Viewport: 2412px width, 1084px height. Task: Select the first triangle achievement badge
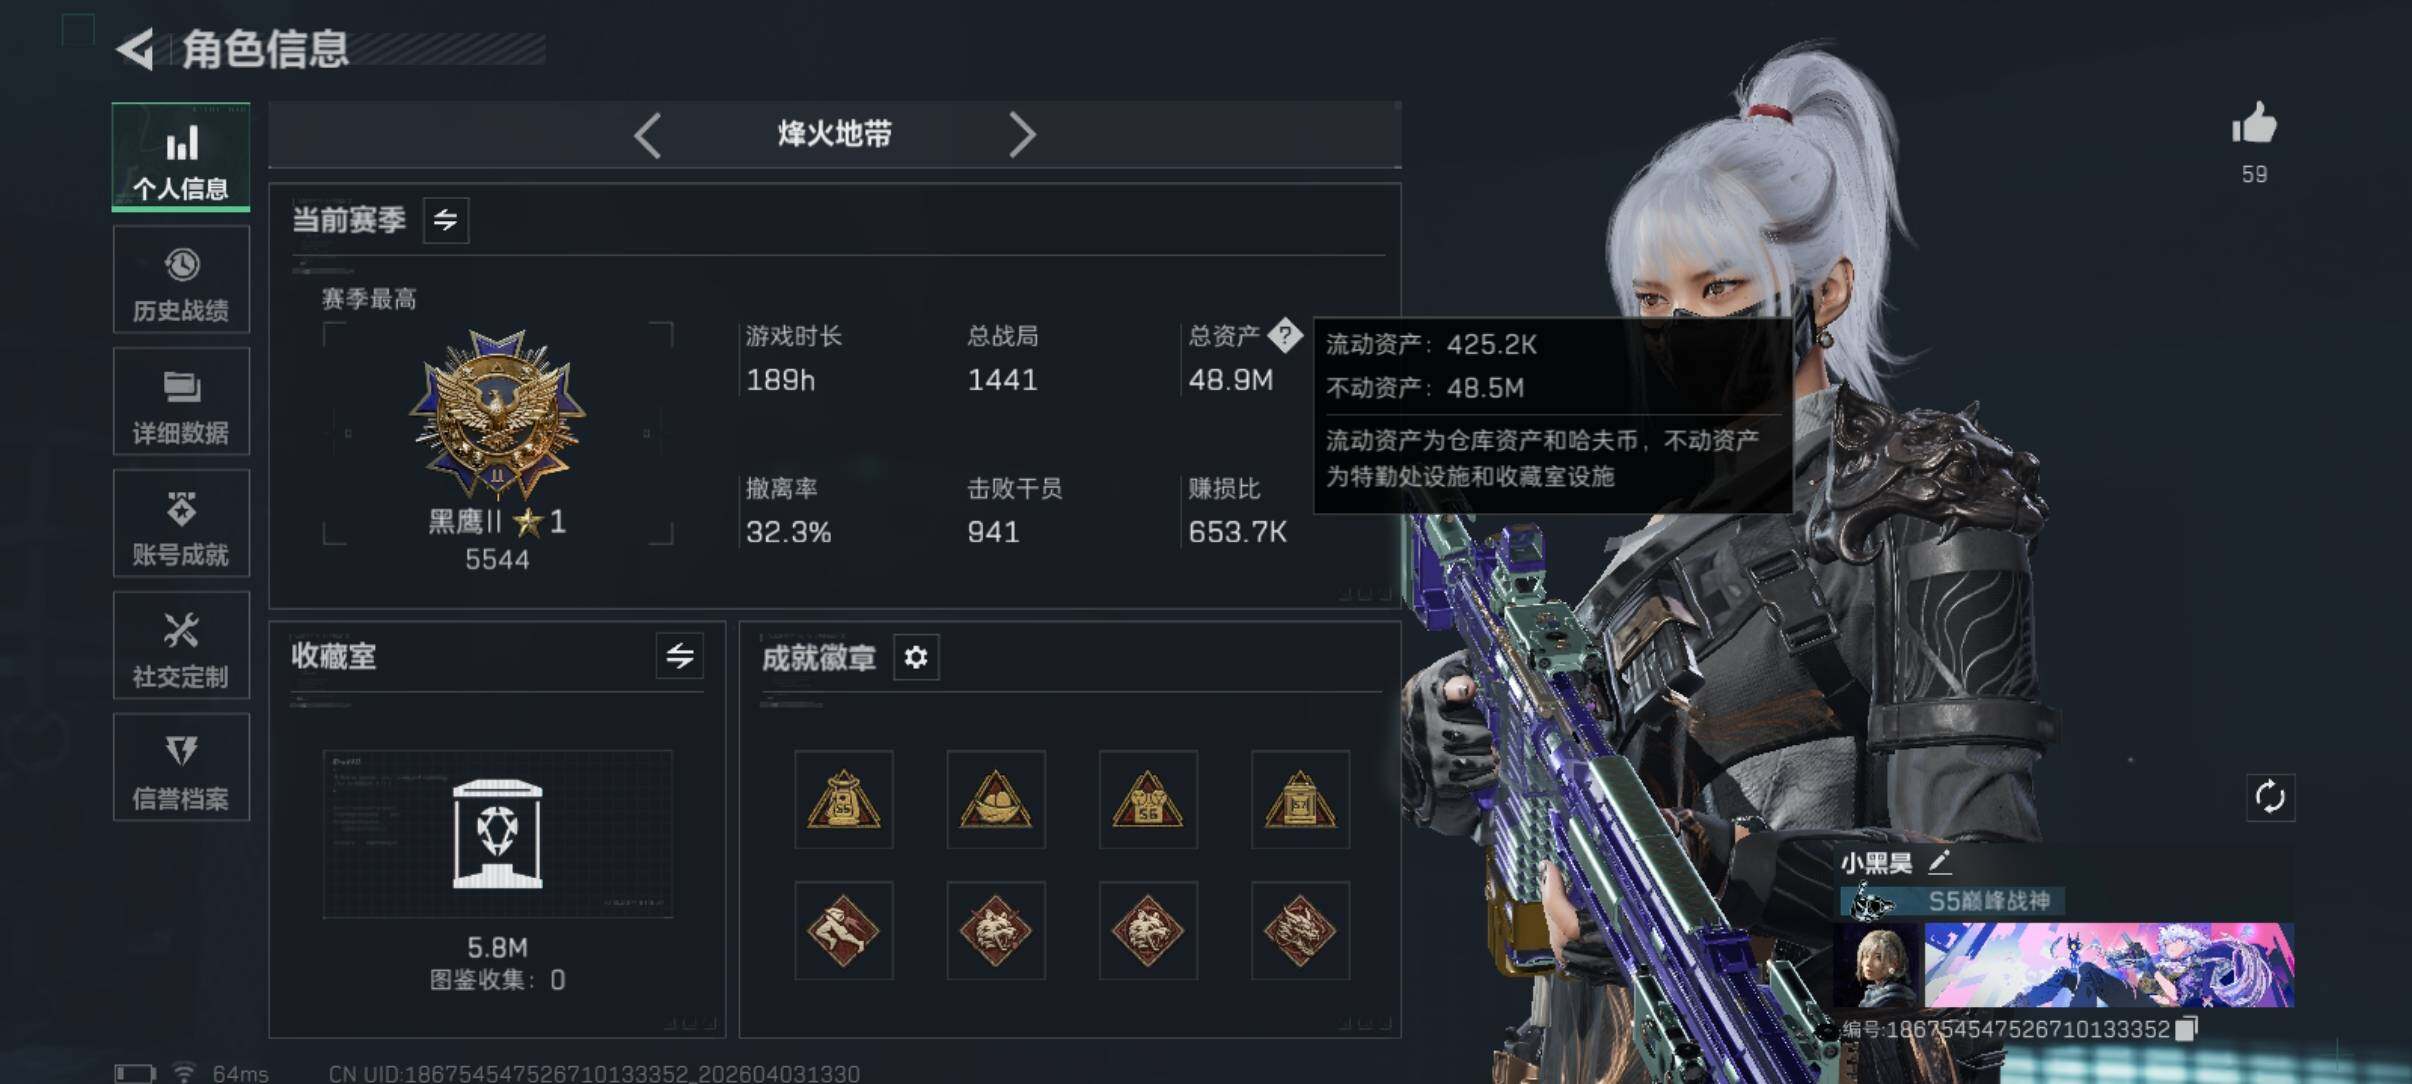point(843,800)
